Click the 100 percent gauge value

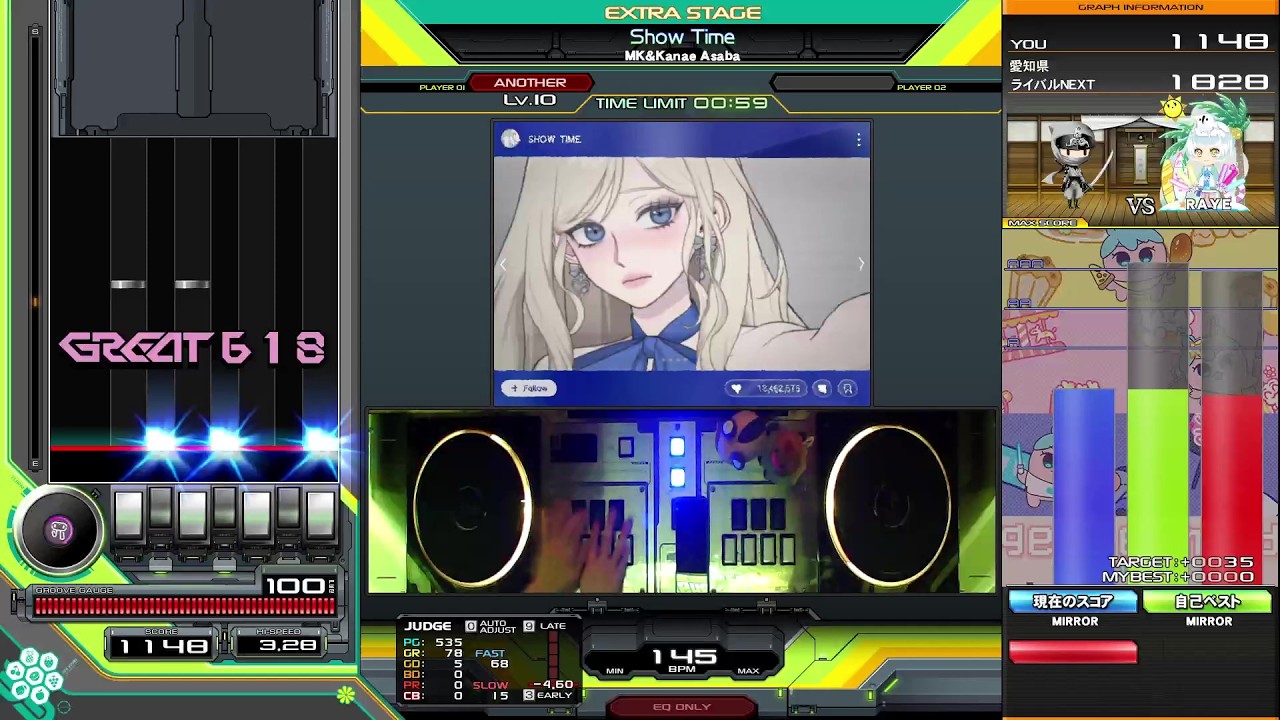[296, 585]
